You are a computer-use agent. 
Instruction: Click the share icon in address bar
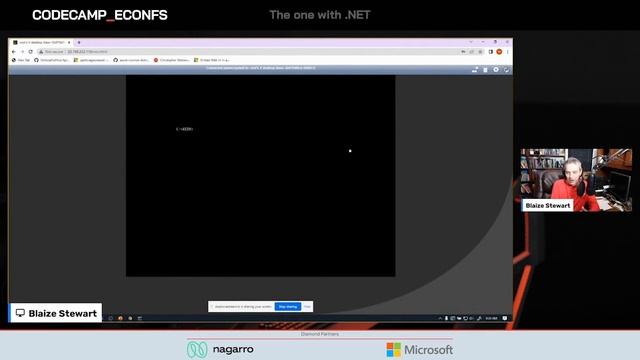[472, 52]
